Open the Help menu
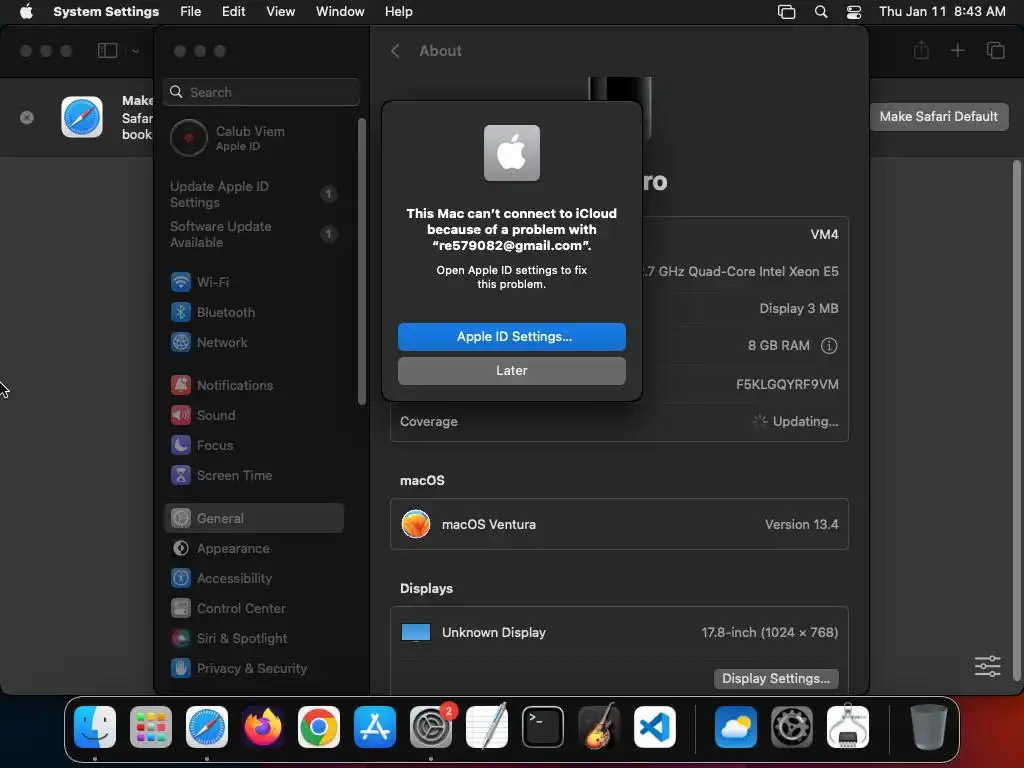1024x768 pixels. (x=398, y=11)
